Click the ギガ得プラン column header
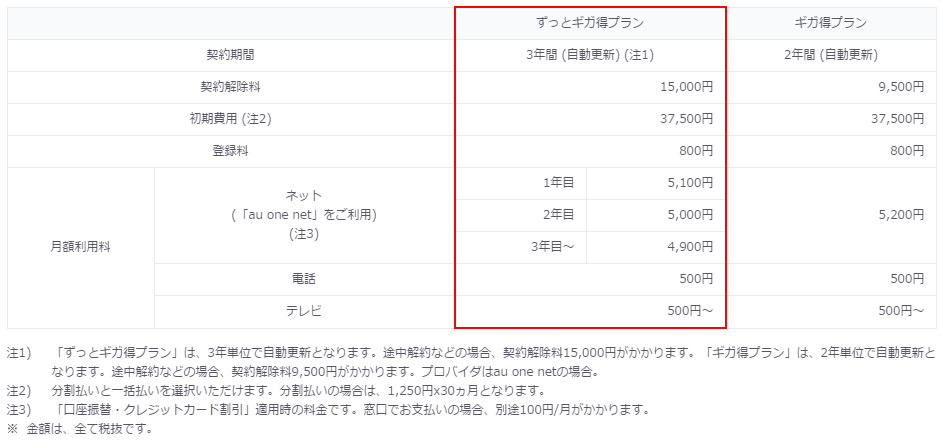Image resolution: width=943 pixels, height=445 pixels. (831, 23)
